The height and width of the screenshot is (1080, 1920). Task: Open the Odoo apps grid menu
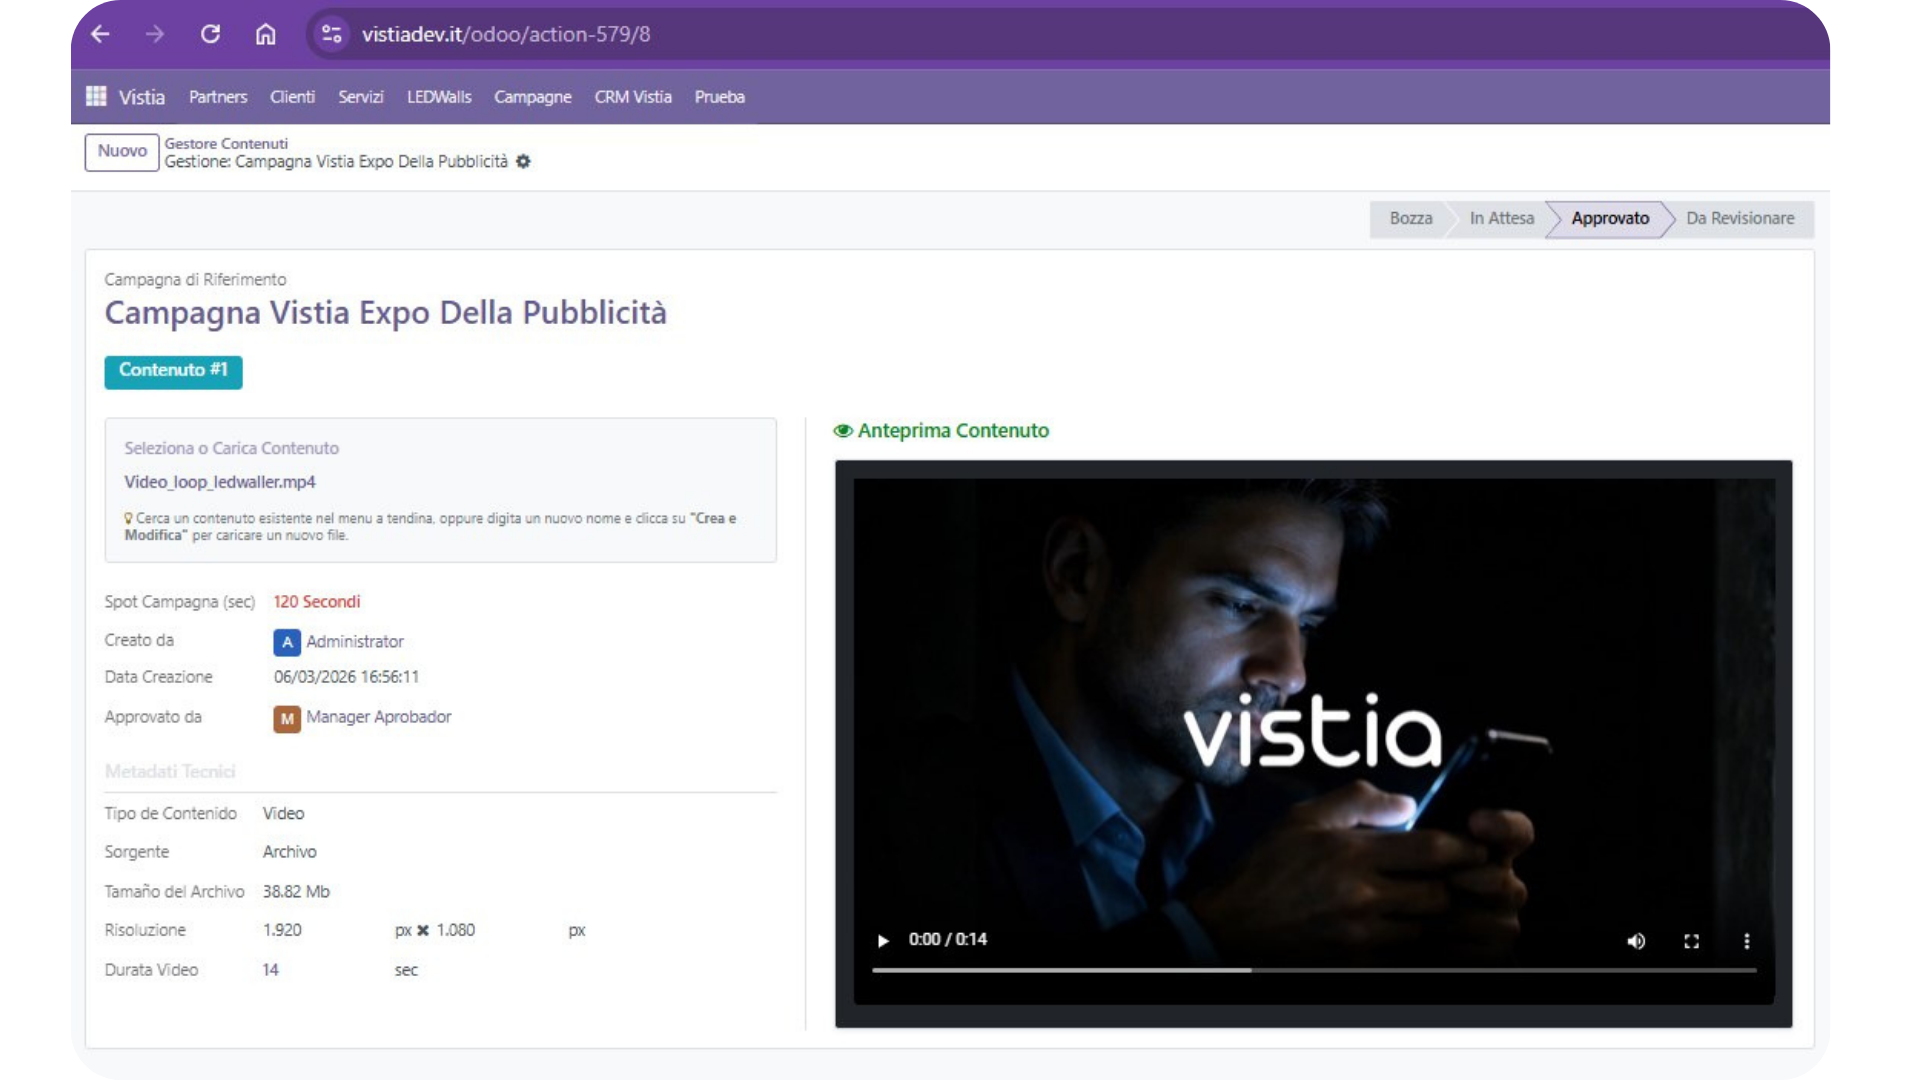[96, 96]
